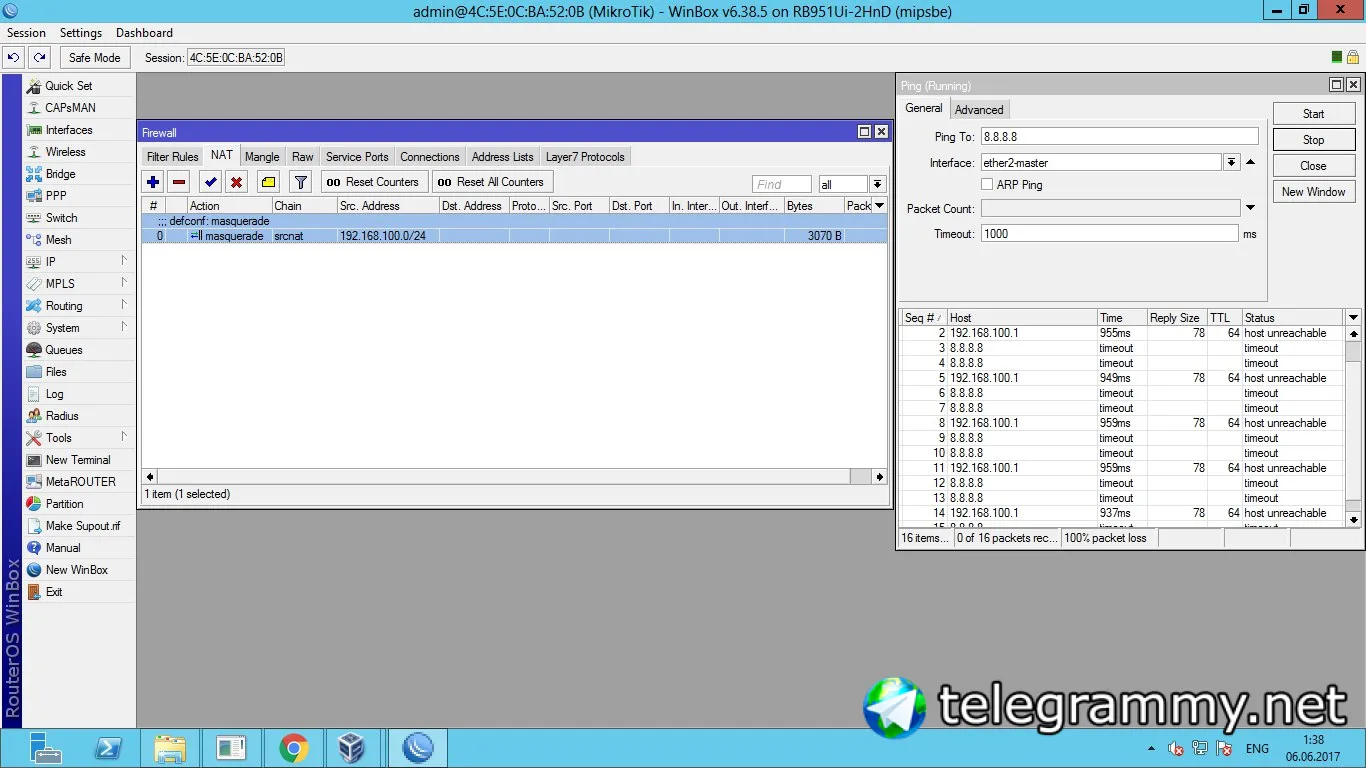The image size is (1366, 768).
Task: Expand the MPLS submenu arrow
Action: [x=124, y=283]
